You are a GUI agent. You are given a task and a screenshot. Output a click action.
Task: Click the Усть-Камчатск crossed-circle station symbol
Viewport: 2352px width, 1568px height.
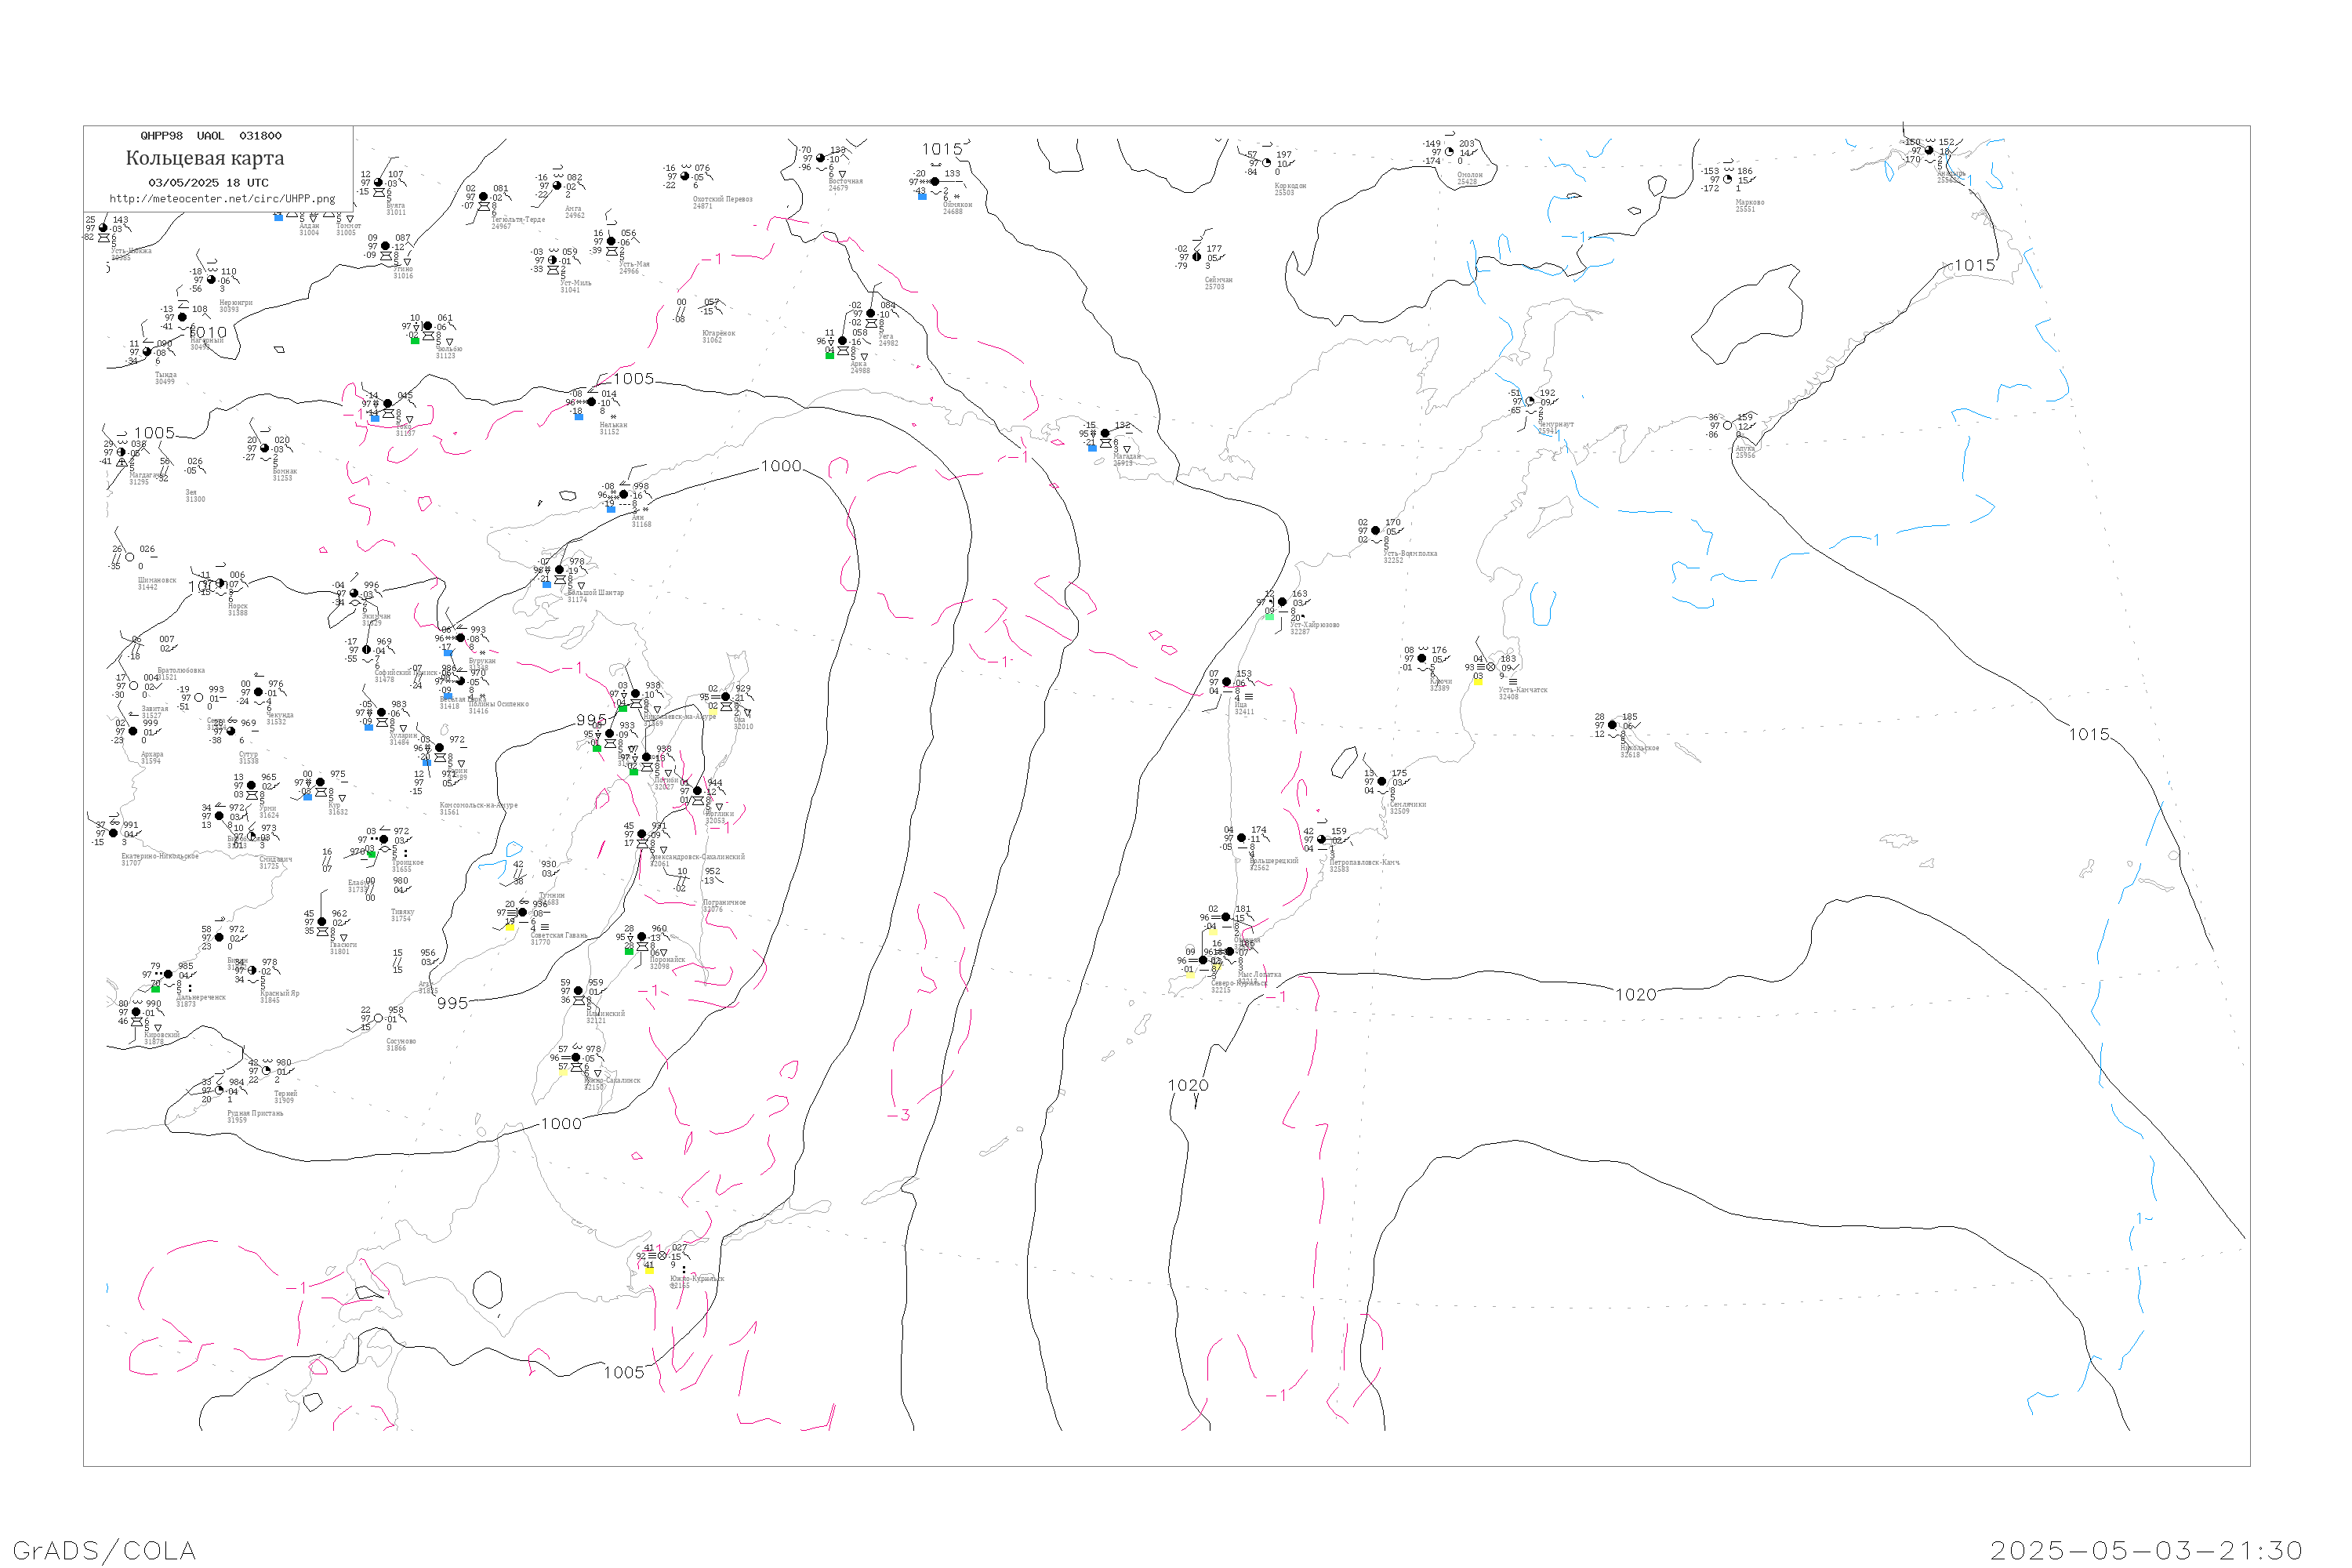pos(1491,667)
